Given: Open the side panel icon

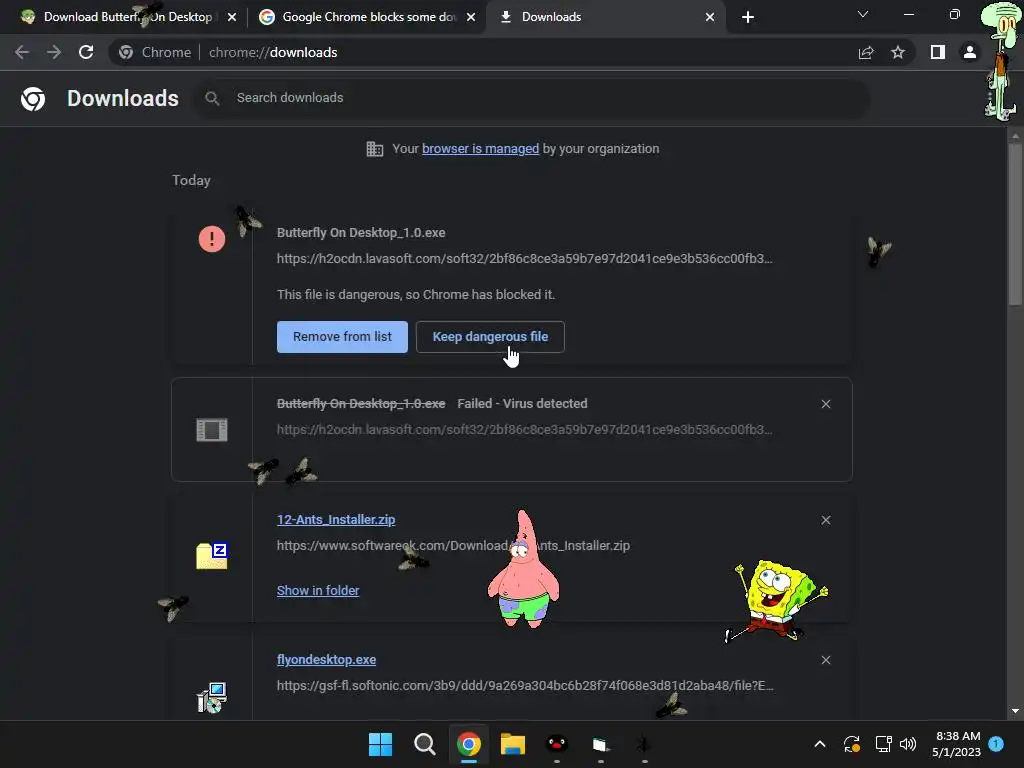Looking at the screenshot, I should coord(938,52).
